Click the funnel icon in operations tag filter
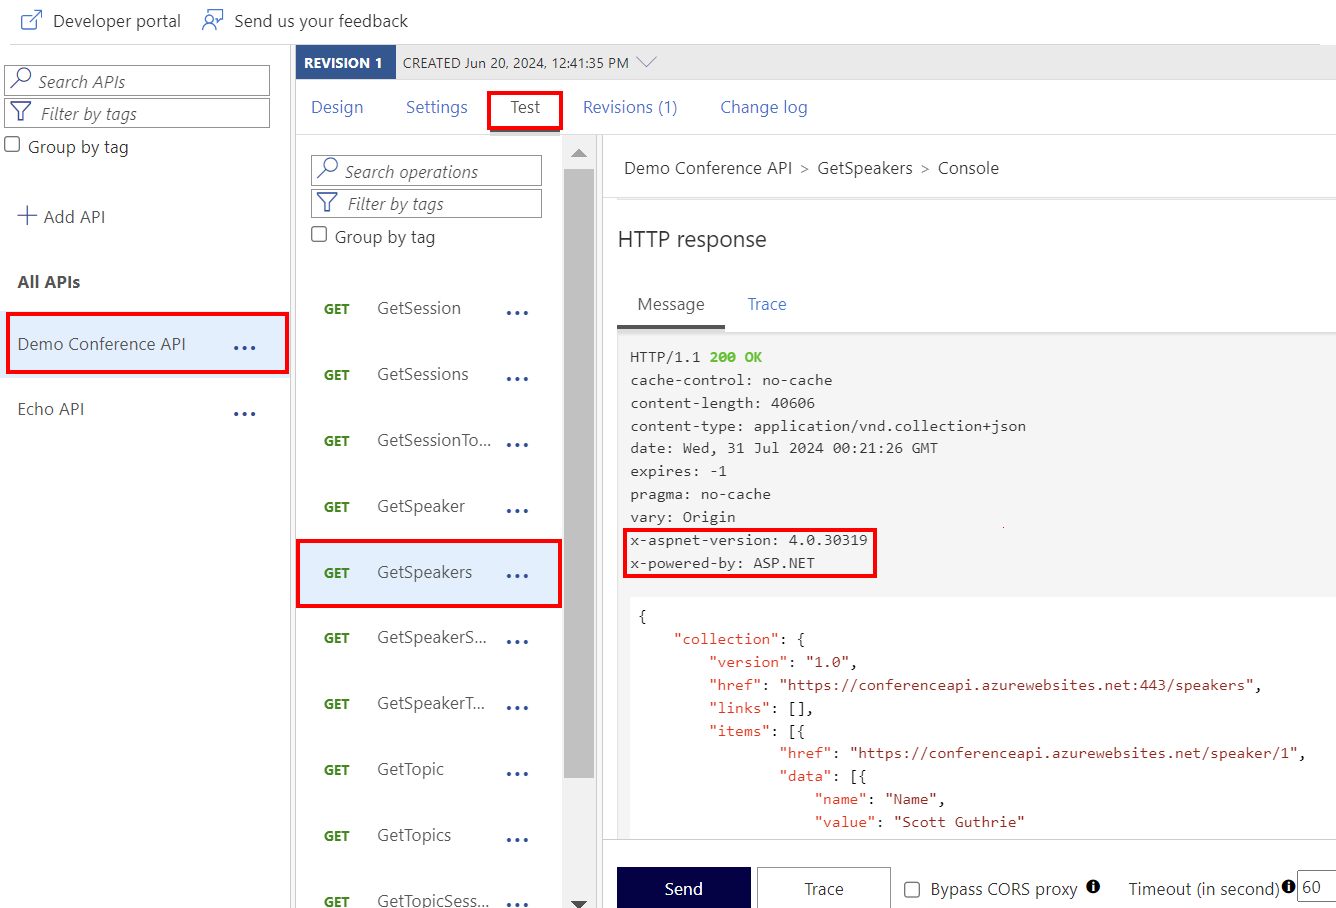Image resolution: width=1336 pixels, height=908 pixels. (x=327, y=202)
